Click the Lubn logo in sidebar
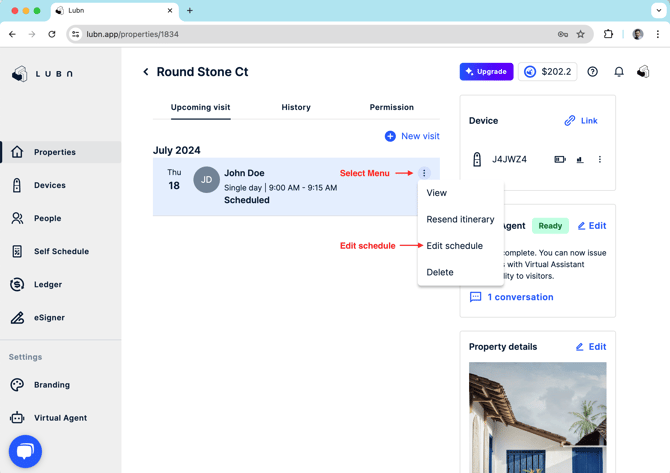The height and width of the screenshot is (473, 670). (42, 74)
